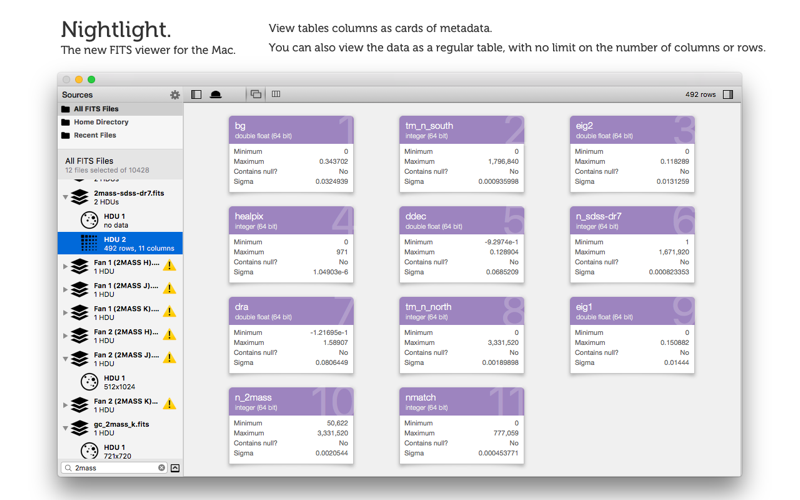
Task: Select the dra column card header
Action: (x=291, y=311)
